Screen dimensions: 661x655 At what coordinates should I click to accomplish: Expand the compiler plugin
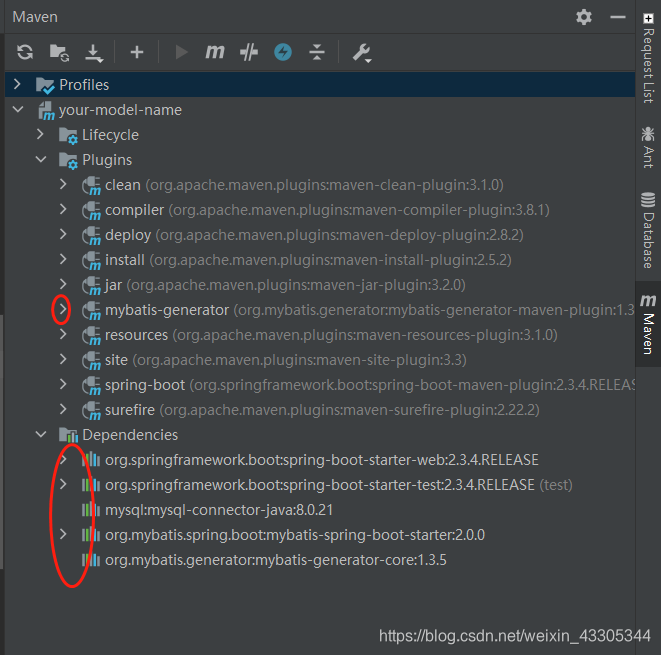(63, 209)
